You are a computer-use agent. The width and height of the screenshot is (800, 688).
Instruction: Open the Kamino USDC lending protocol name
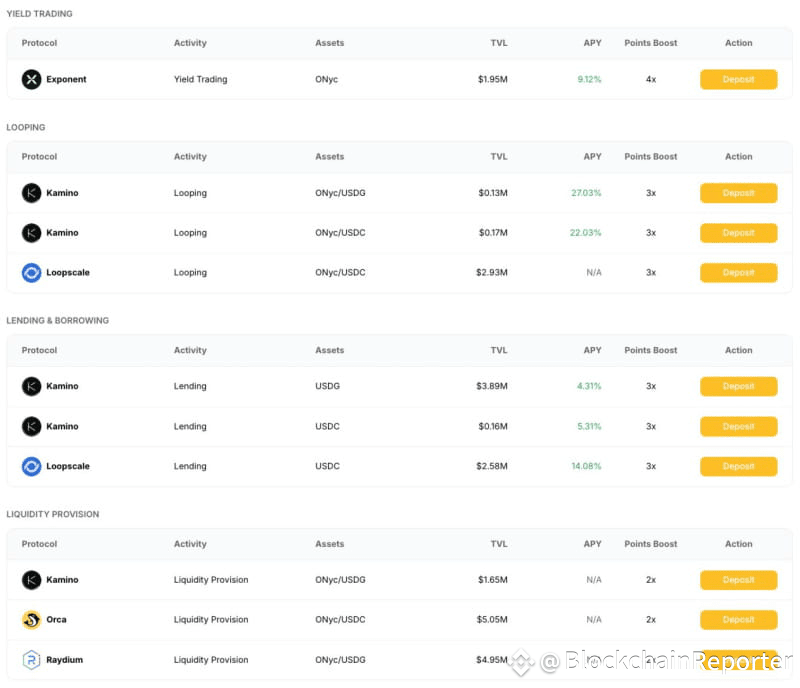click(x=62, y=426)
